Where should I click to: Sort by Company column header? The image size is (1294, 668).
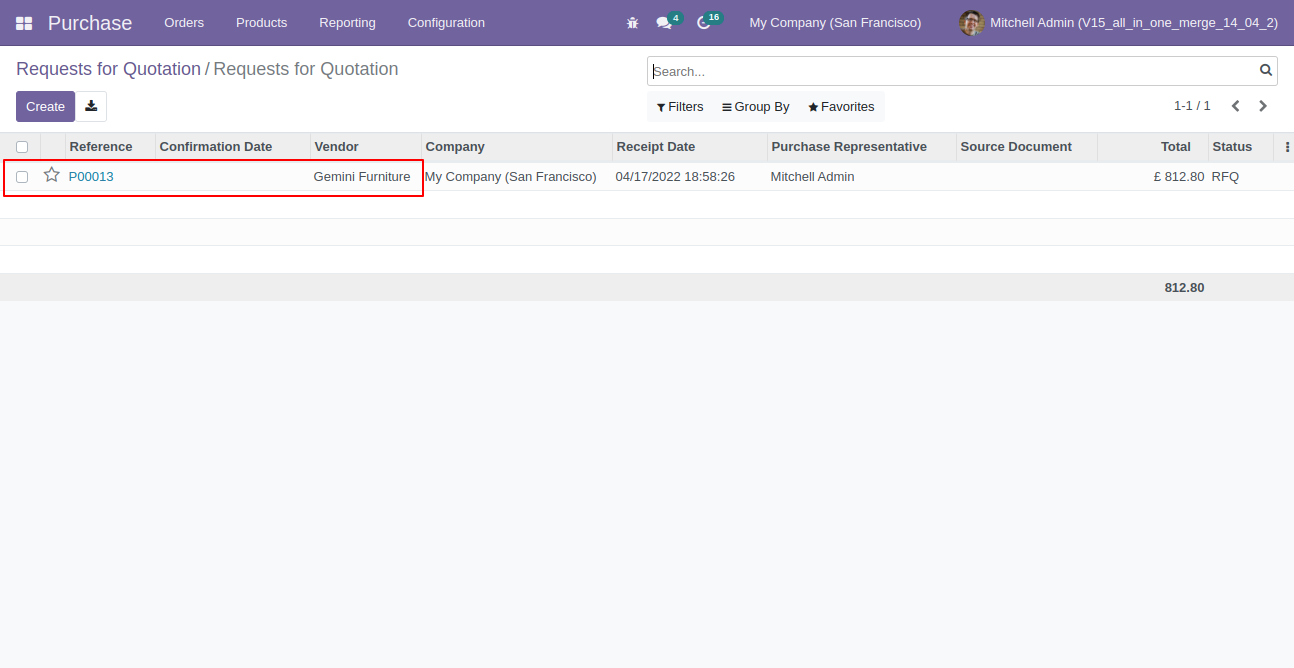click(517, 147)
